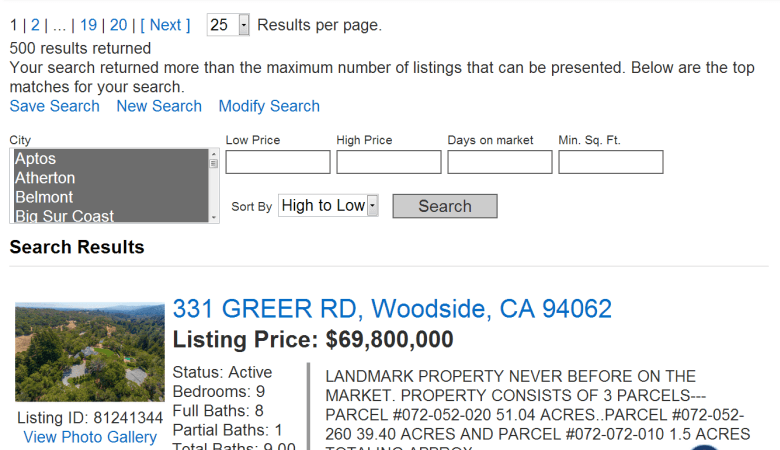780x450 pixels.
Task: Click Modify Search link
Action: point(269,106)
